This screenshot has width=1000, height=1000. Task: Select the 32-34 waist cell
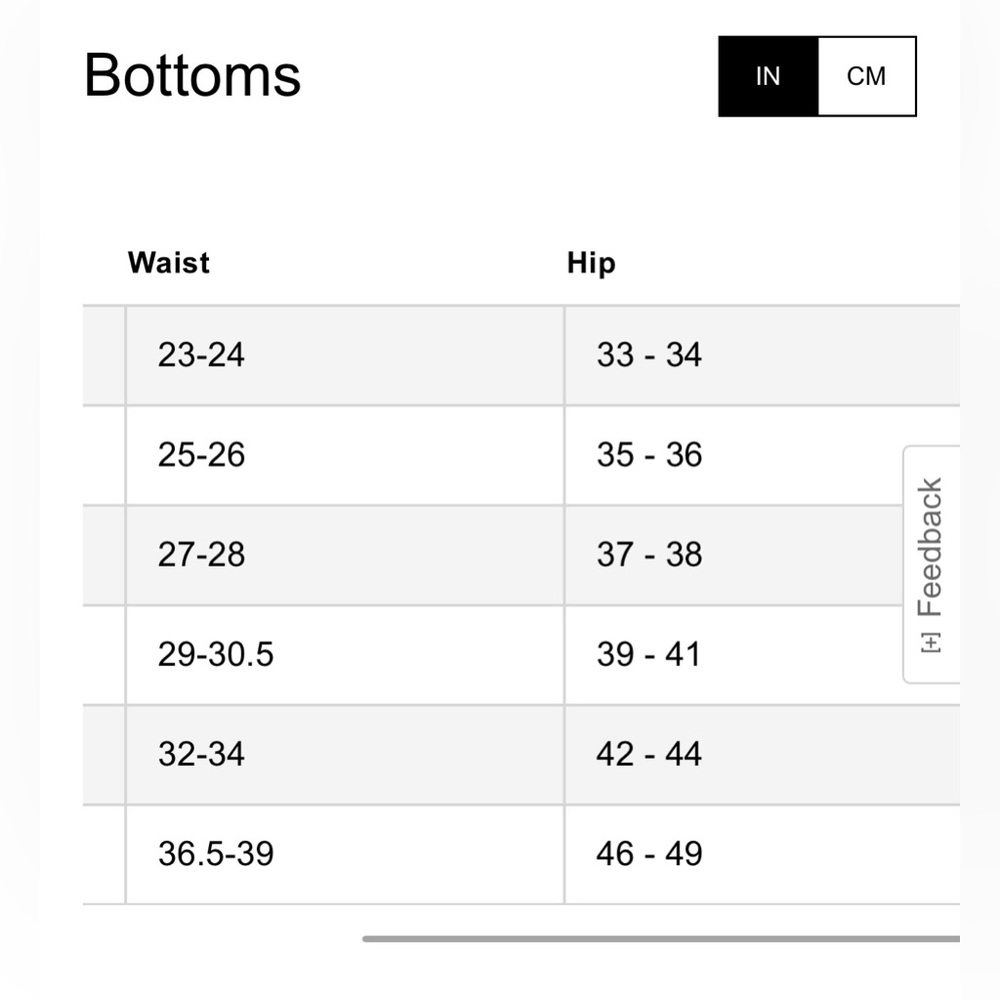click(201, 754)
